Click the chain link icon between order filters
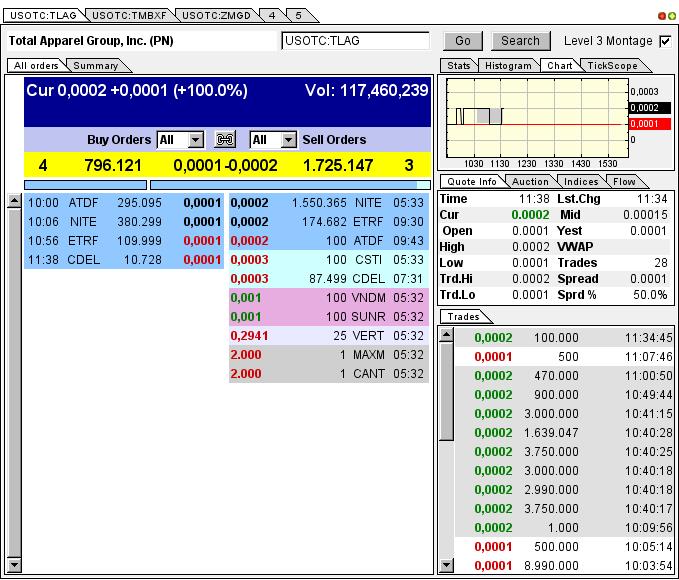Screen dimensions: 679x580 (225, 140)
